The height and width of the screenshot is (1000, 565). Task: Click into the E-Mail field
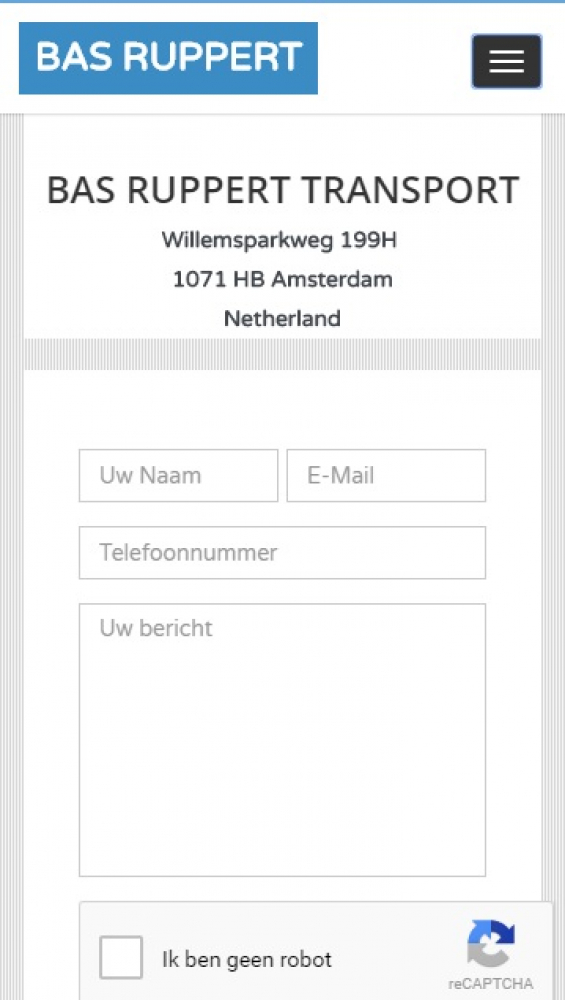(x=386, y=475)
